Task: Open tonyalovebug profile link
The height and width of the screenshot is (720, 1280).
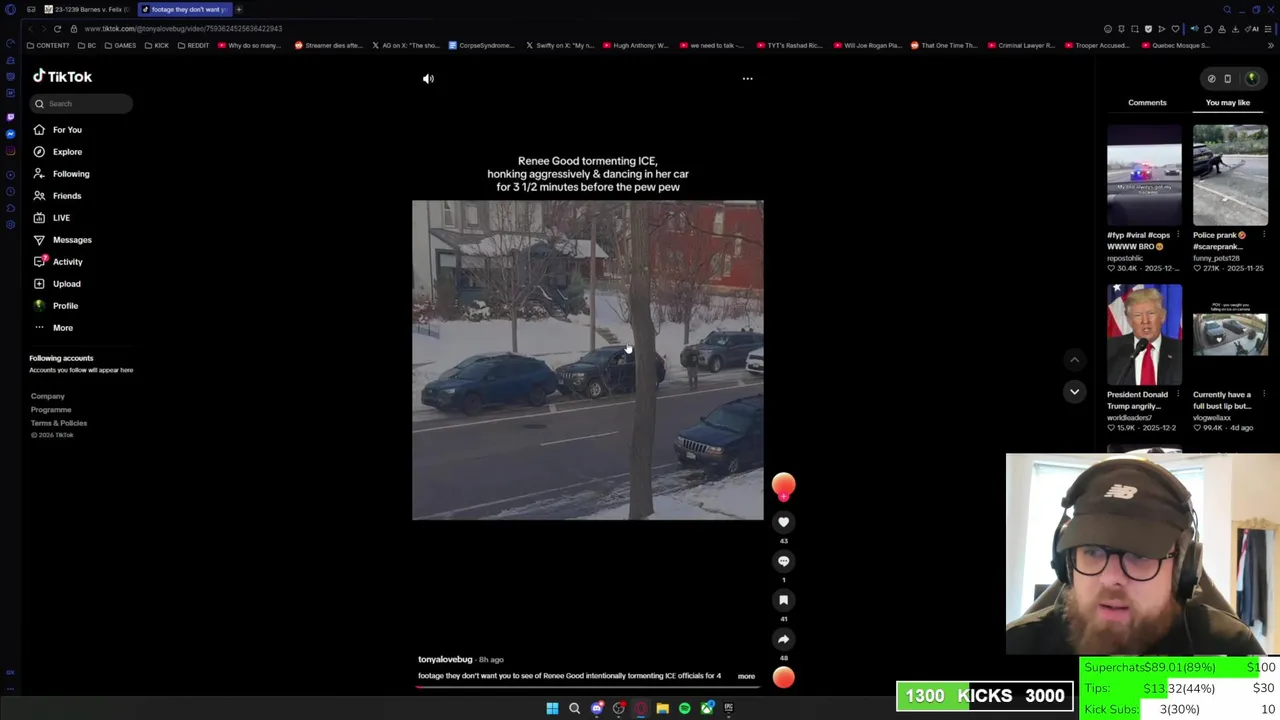Action: pos(445,660)
